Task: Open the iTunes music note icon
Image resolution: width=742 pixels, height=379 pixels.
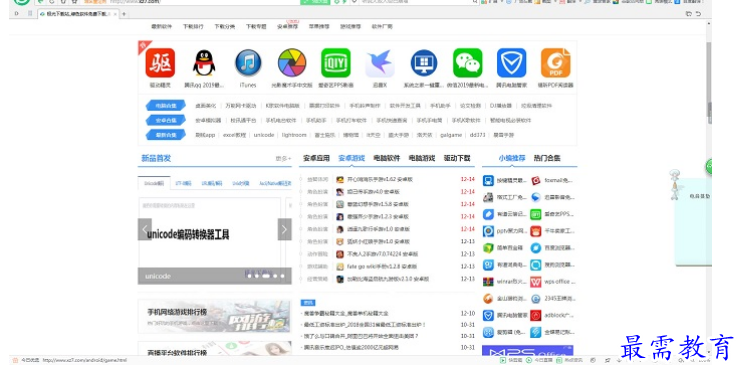Action: click(x=248, y=63)
